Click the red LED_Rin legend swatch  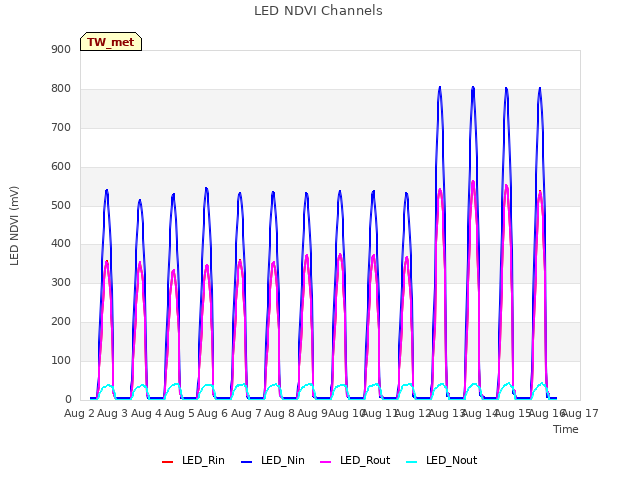coord(167,461)
